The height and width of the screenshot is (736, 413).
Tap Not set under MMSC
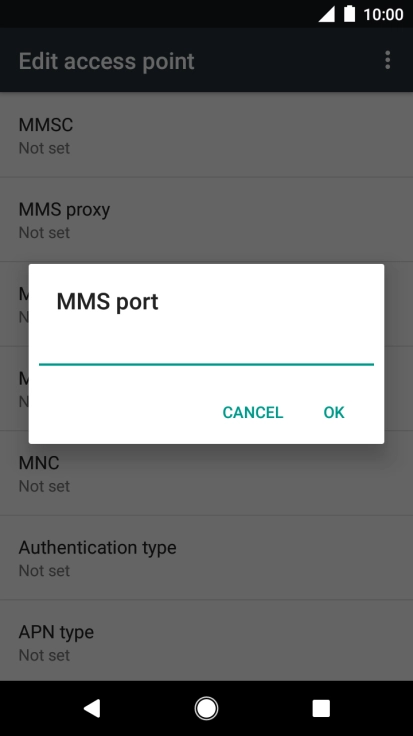(44, 148)
